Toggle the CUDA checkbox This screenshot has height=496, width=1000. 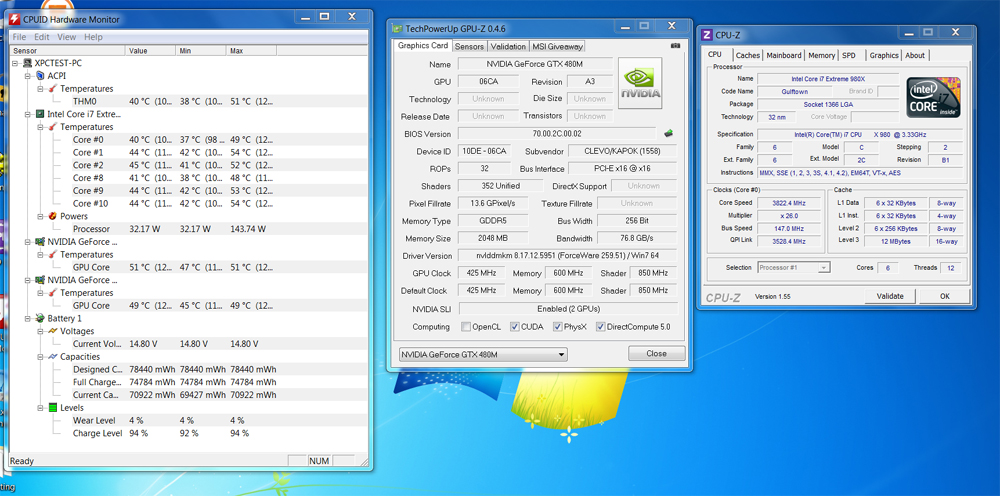515,327
